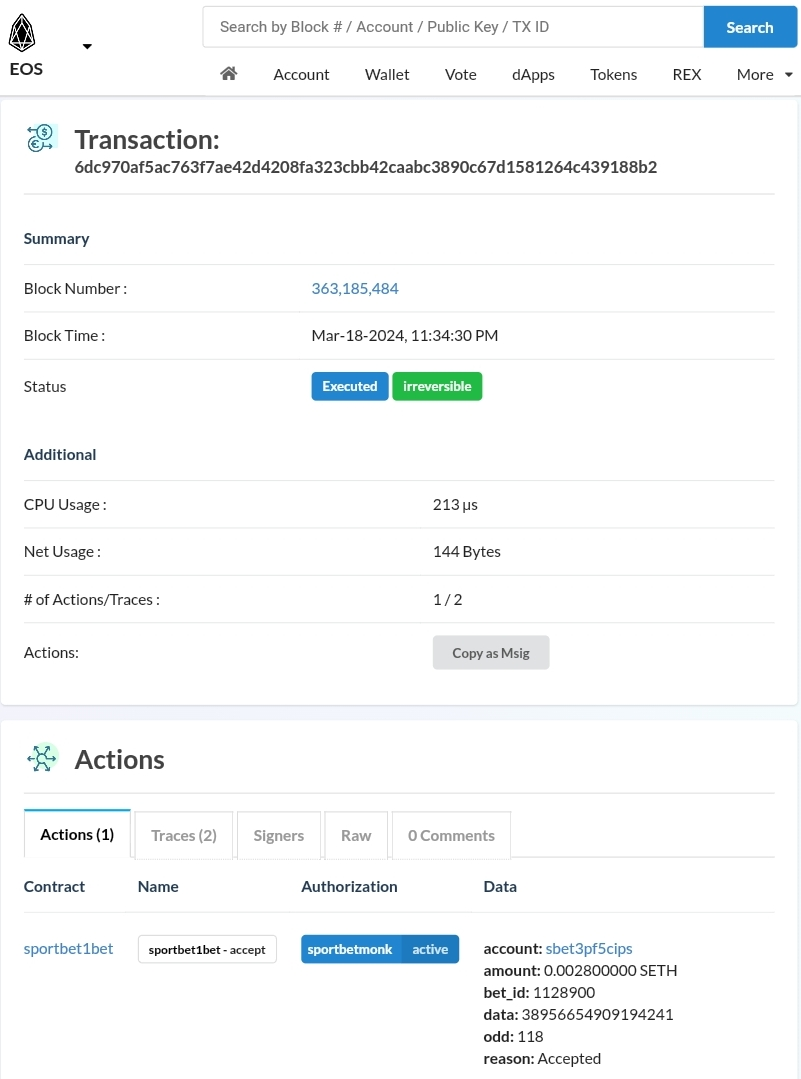This screenshot has width=801, height=1079.
Task: Open the sbet3pf5cips account link
Action: pyautogui.click(x=589, y=948)
